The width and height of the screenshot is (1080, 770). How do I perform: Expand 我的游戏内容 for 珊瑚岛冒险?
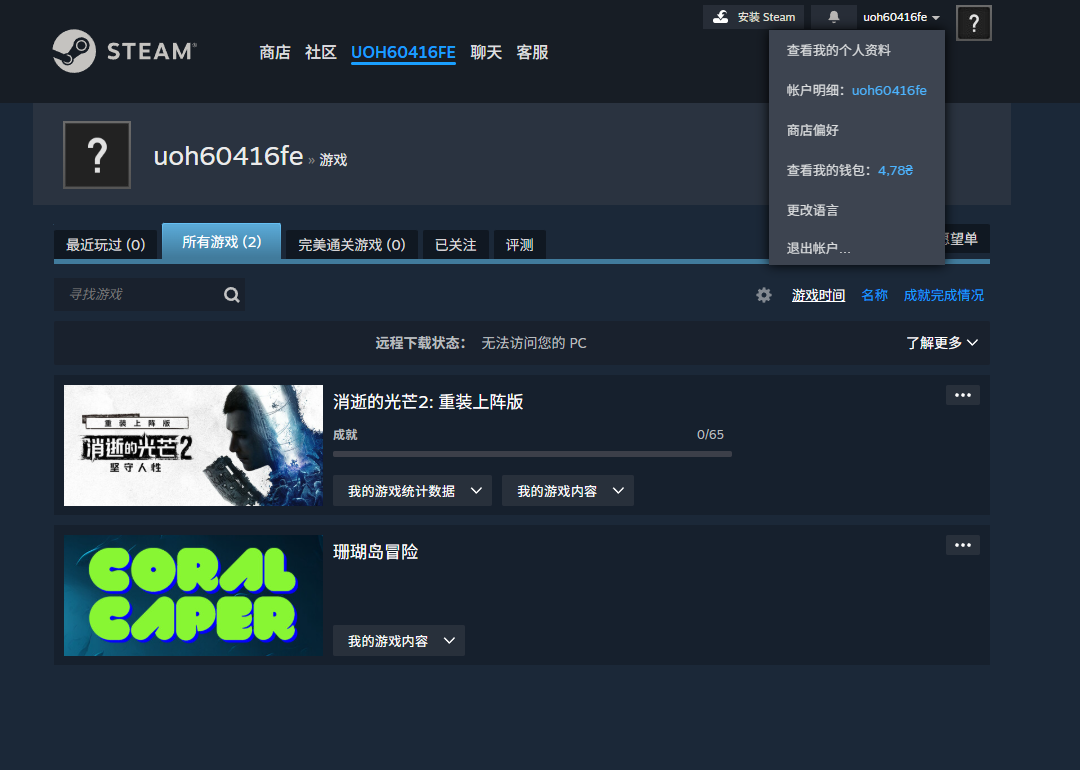pos(398,641)
